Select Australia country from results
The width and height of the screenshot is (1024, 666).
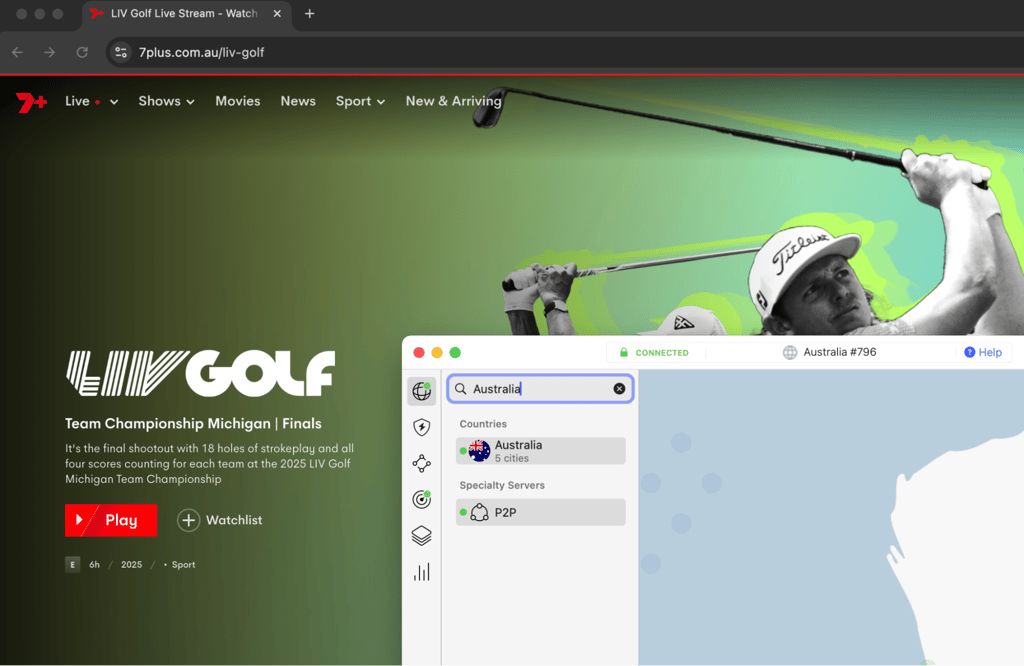[541, 451]
